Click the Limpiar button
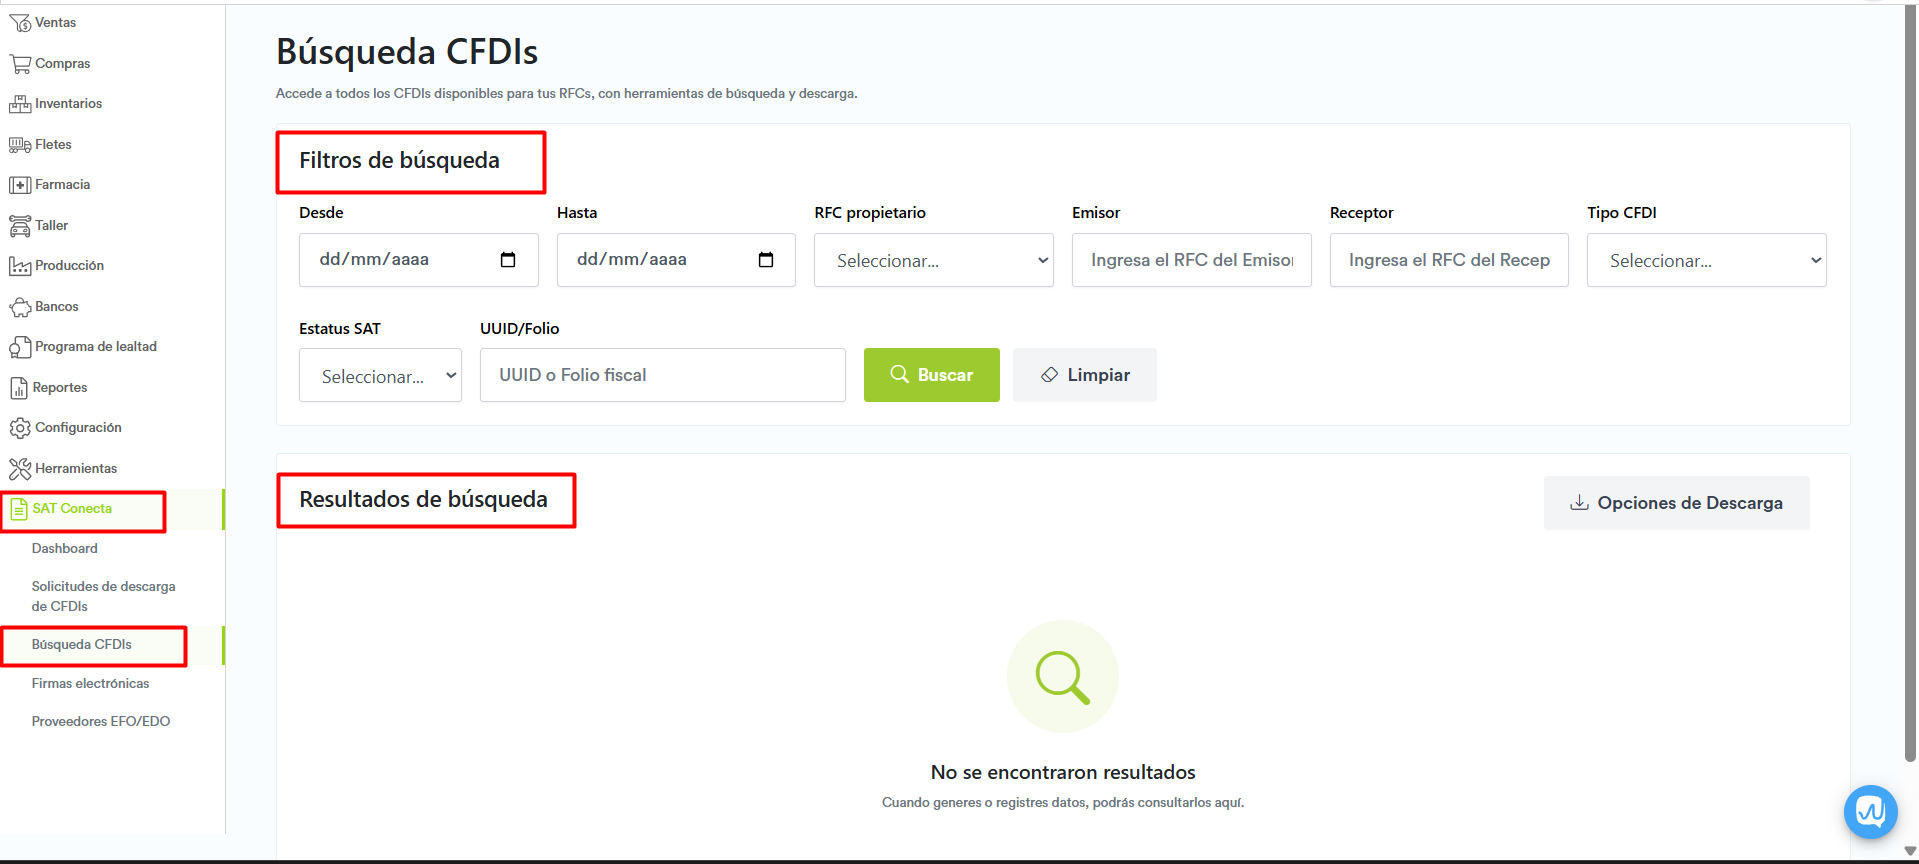 click(x=1084, y=375)
